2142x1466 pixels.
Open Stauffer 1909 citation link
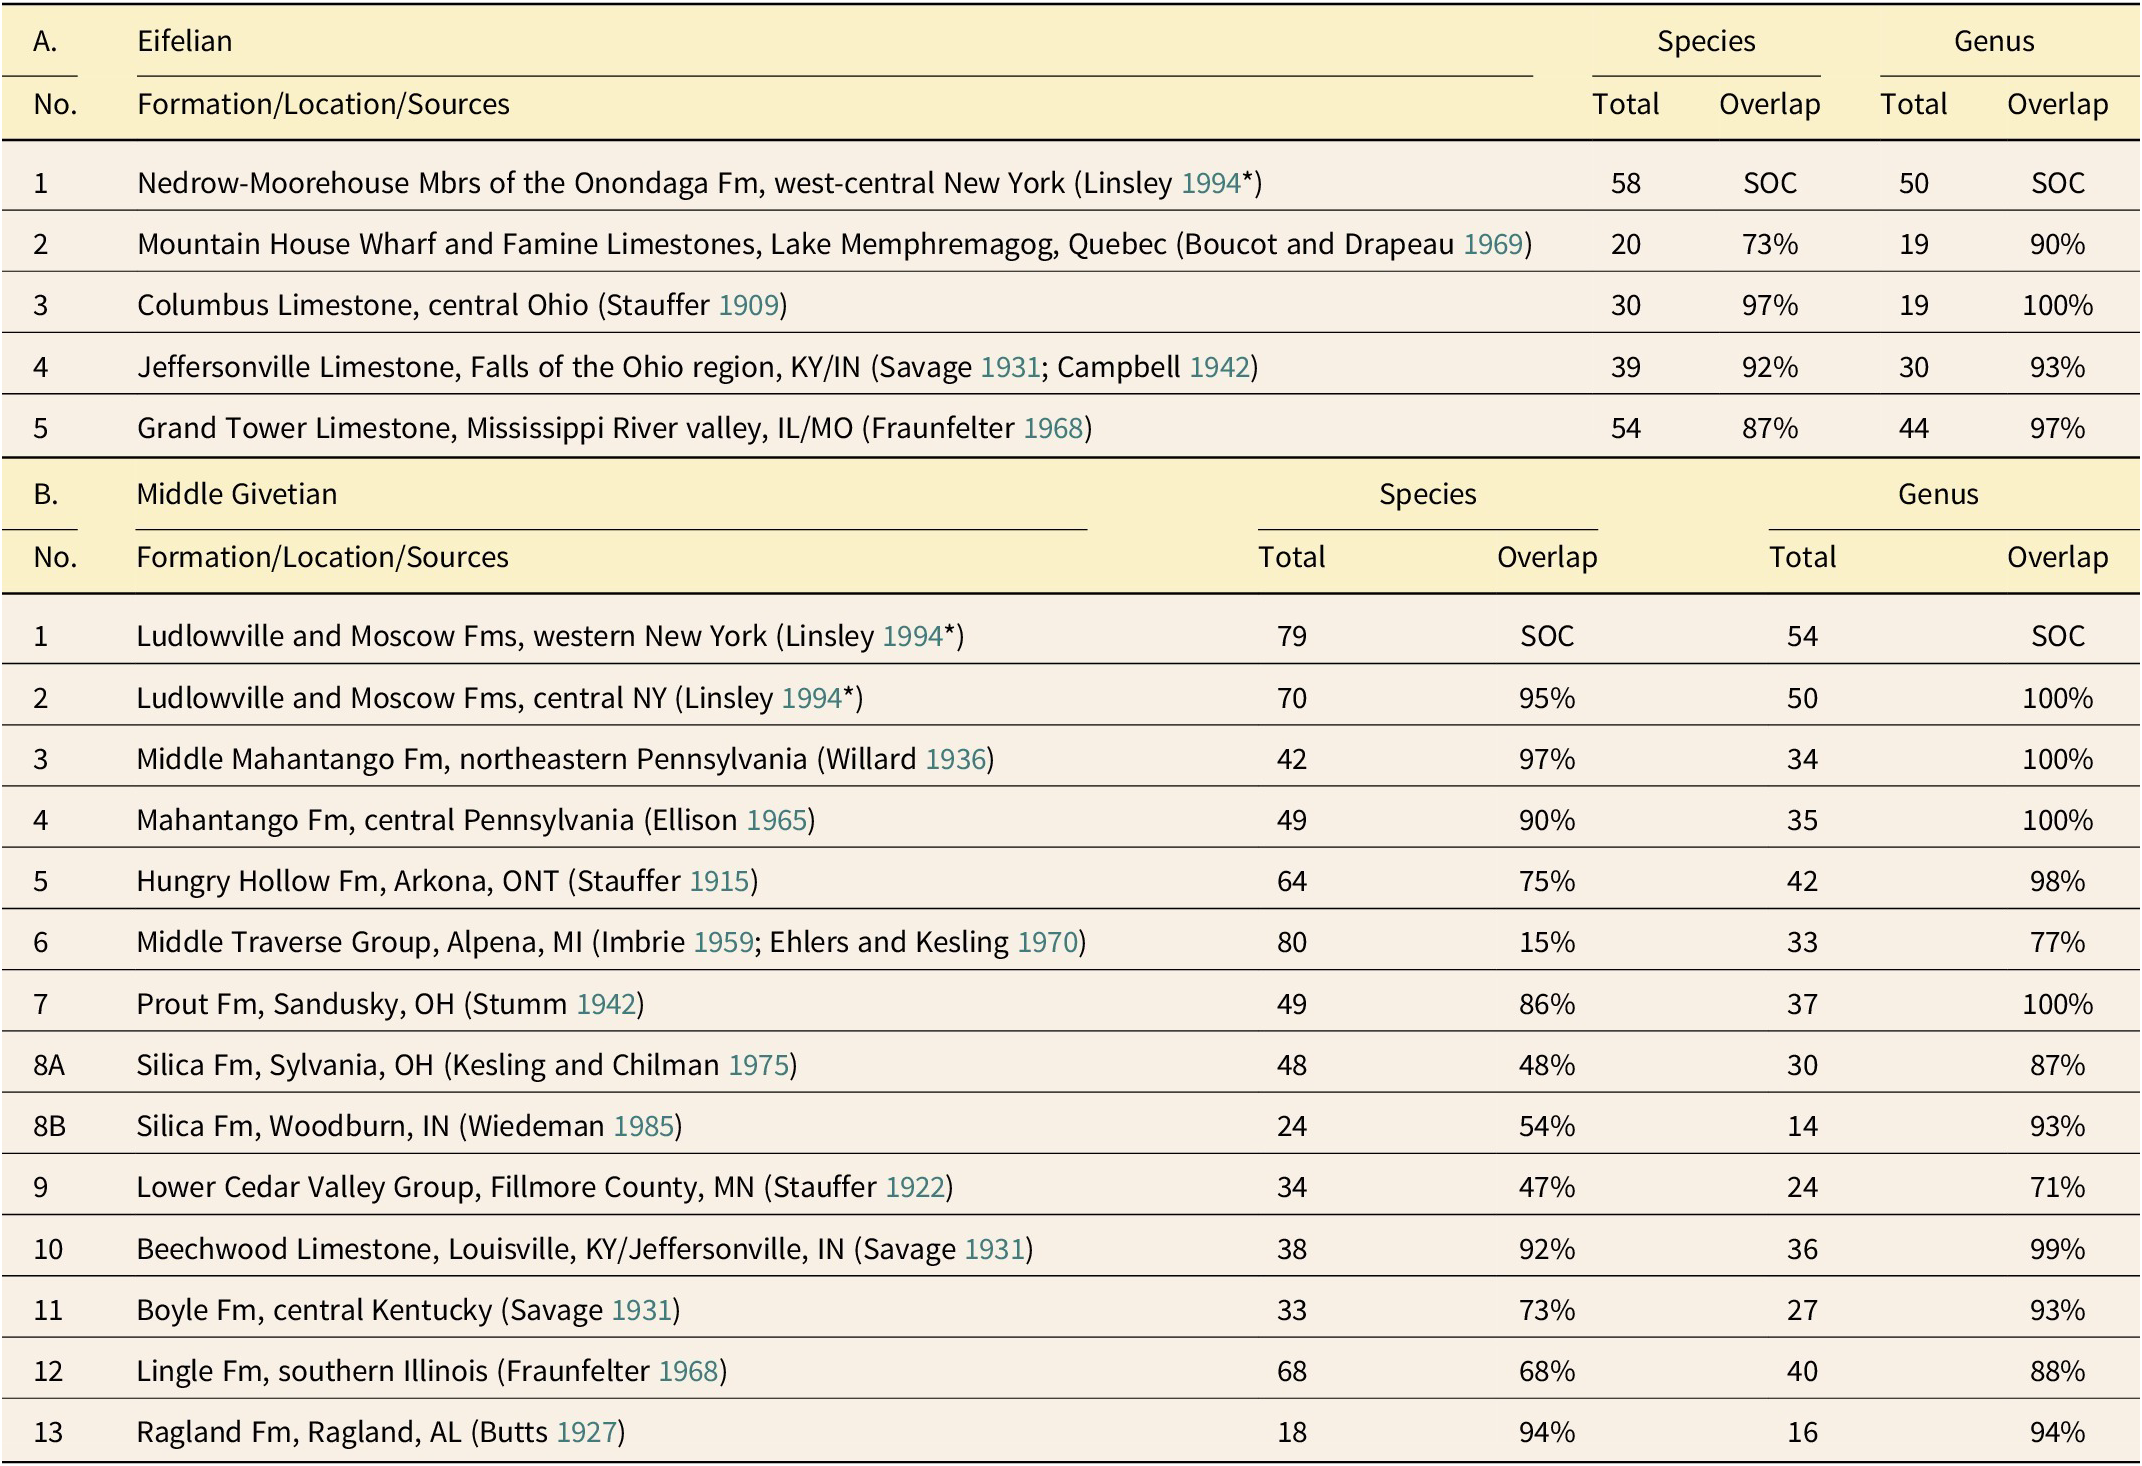749,305
